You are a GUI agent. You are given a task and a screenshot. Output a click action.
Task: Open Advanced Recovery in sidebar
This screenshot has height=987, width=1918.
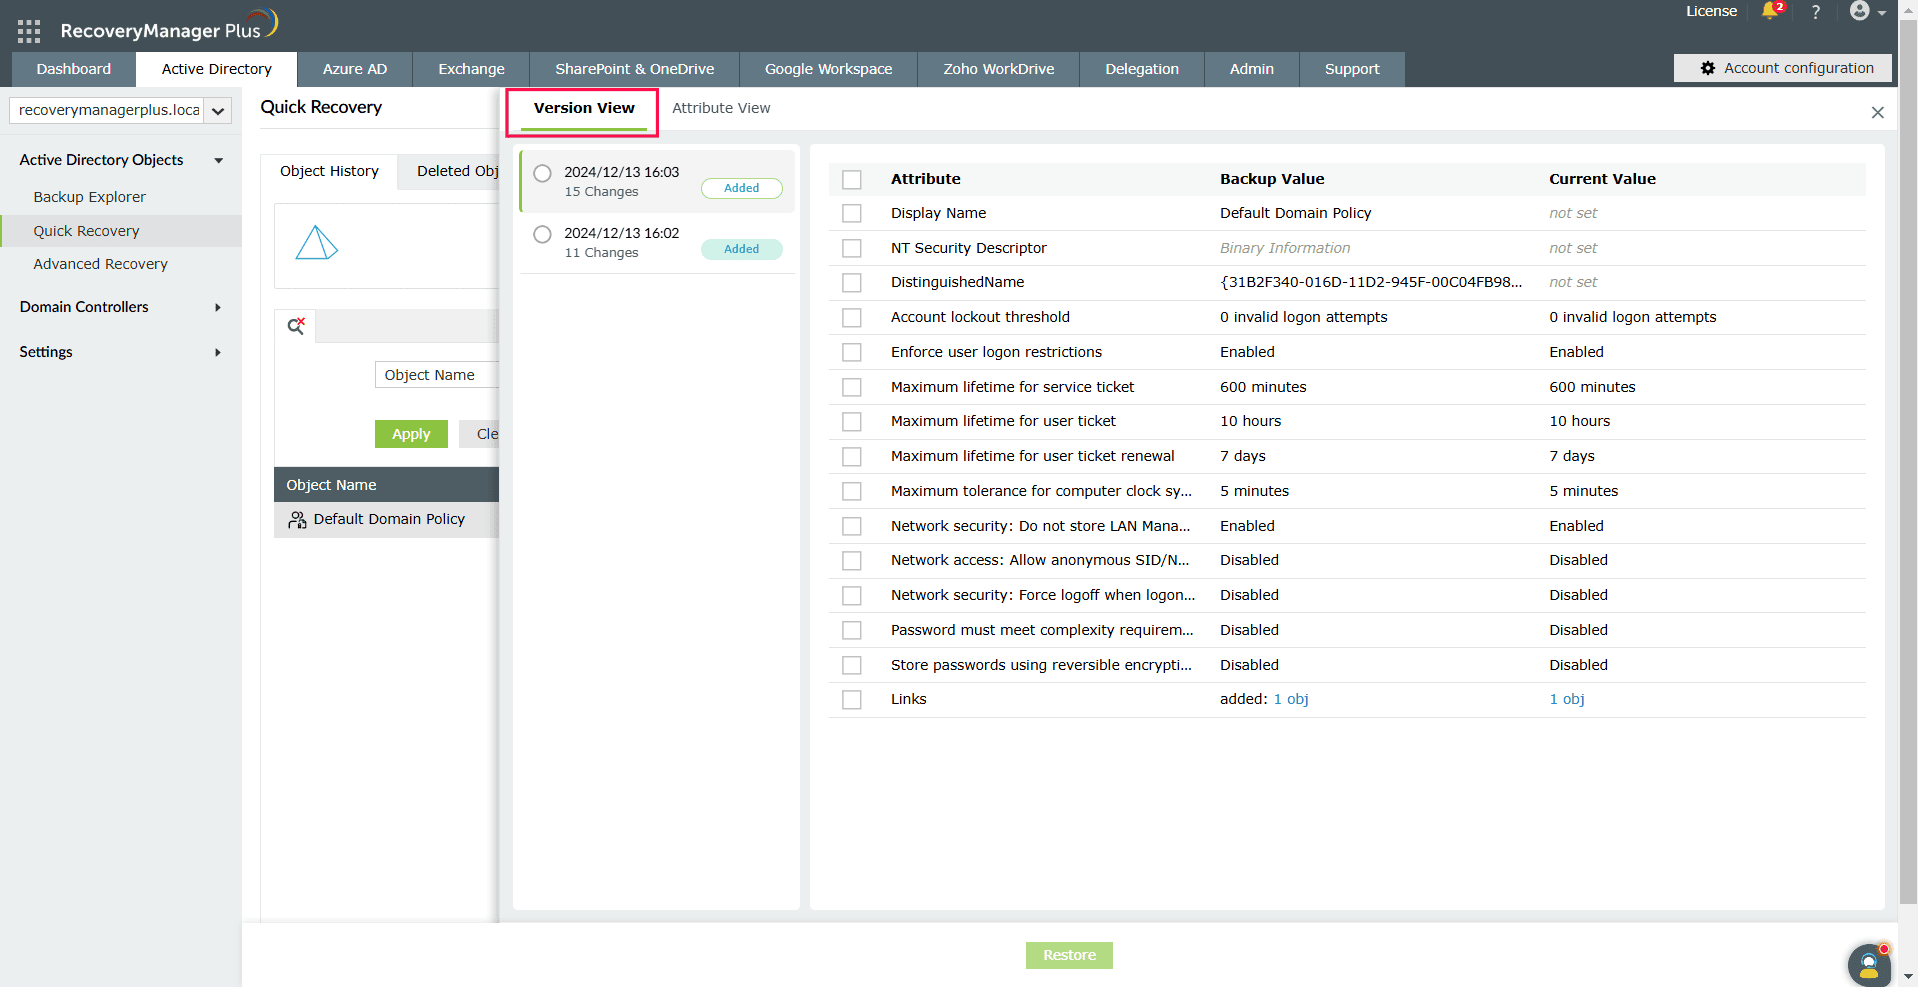pos(100,264)
